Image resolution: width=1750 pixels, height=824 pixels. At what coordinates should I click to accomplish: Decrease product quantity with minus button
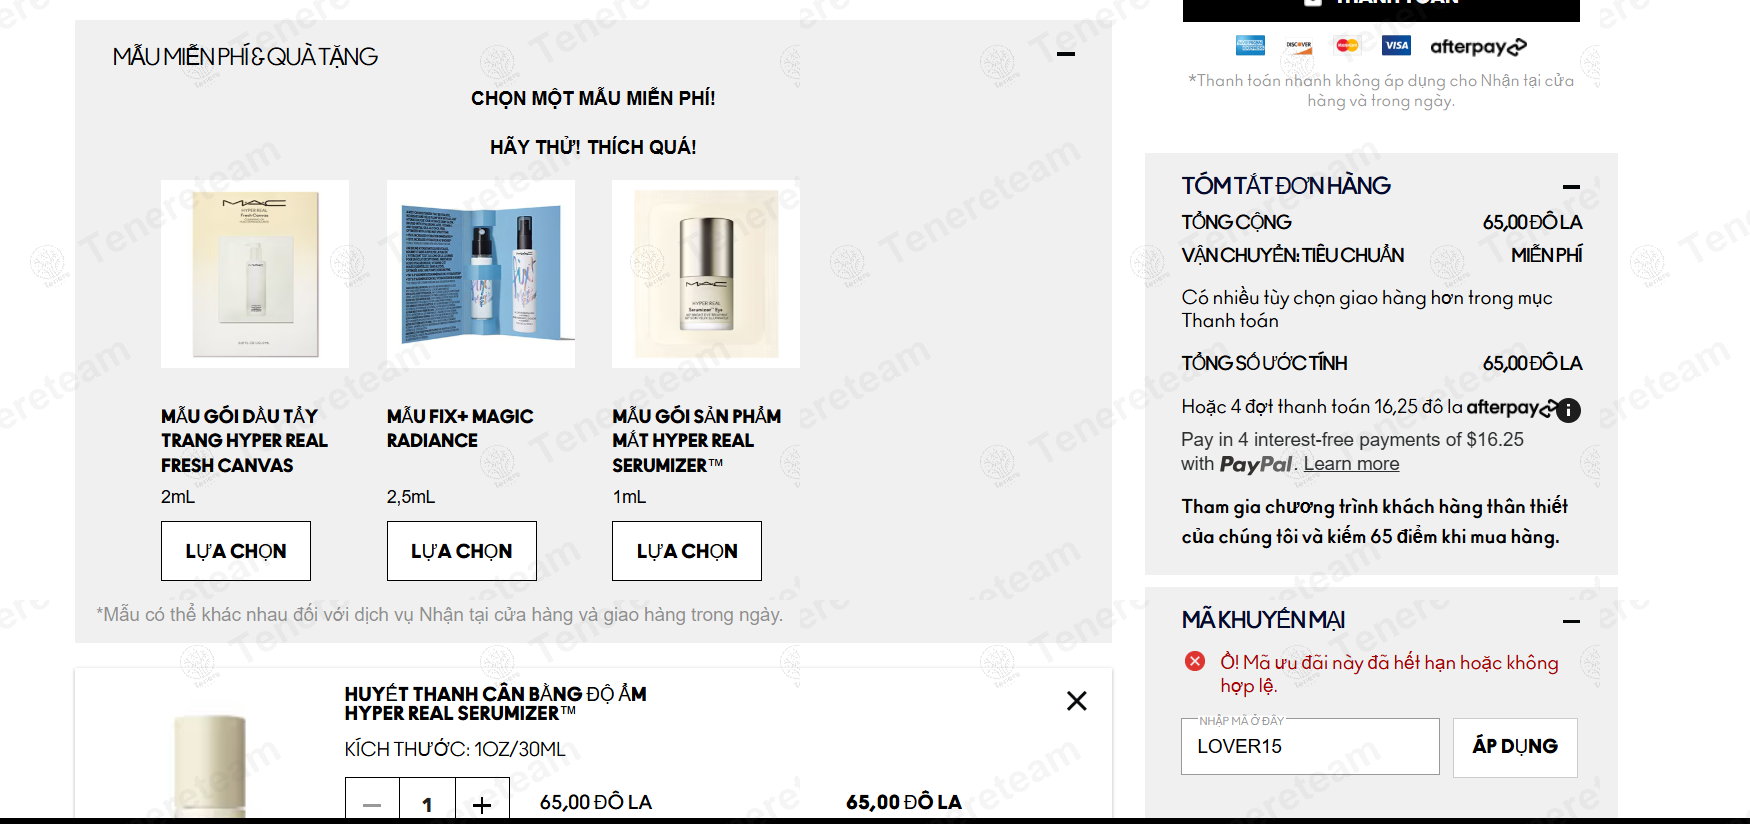[372, 804]
